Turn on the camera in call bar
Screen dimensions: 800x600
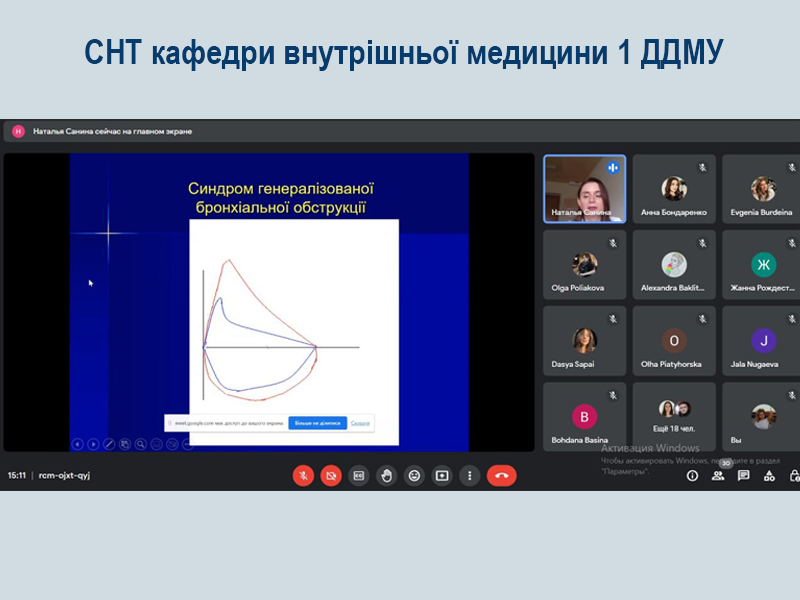pos(331,476)
